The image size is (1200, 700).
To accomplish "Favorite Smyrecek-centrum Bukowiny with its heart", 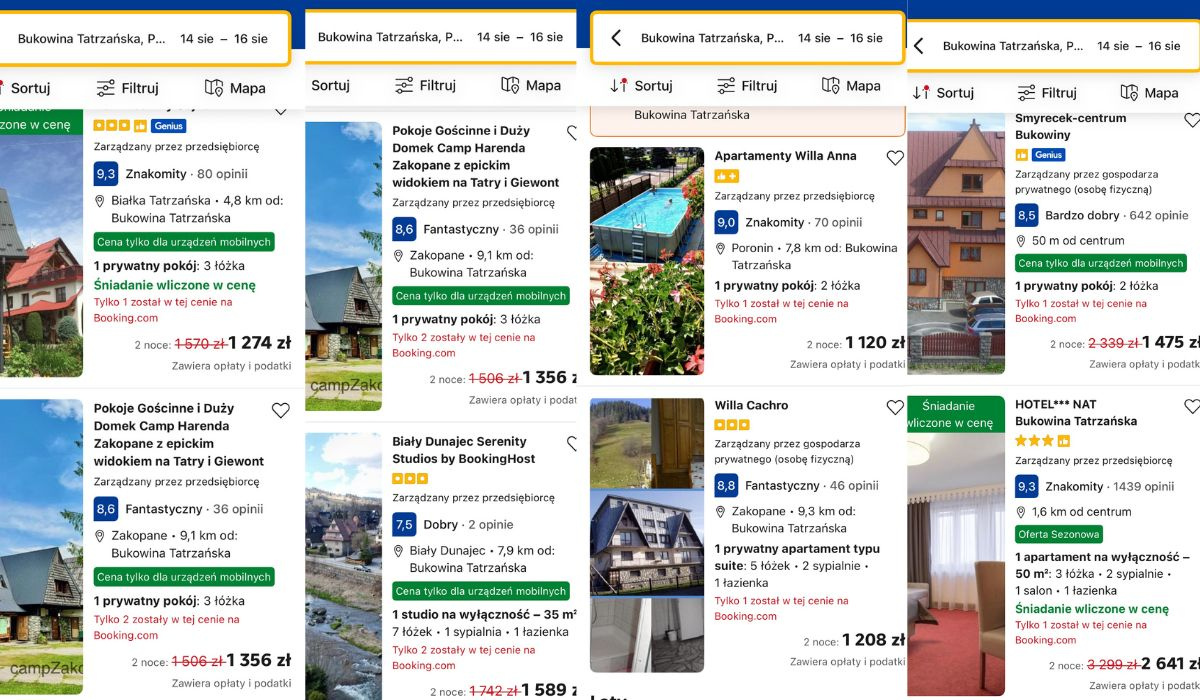I will pos(1192,120).
